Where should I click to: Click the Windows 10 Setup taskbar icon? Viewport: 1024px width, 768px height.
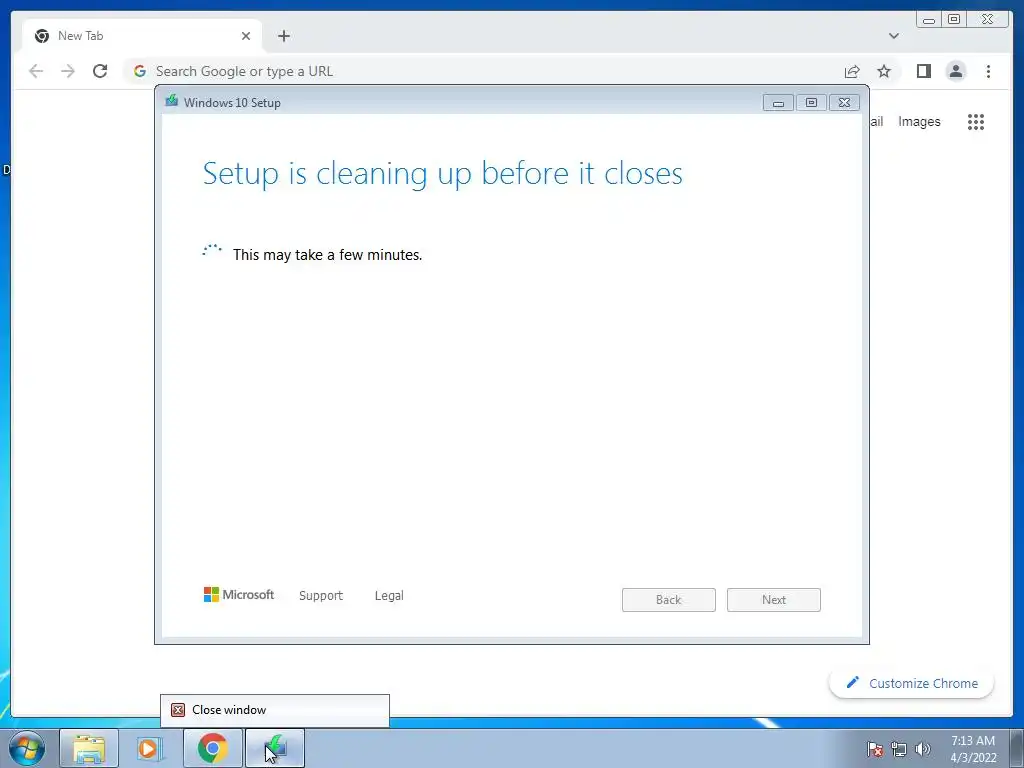(275, 748)
